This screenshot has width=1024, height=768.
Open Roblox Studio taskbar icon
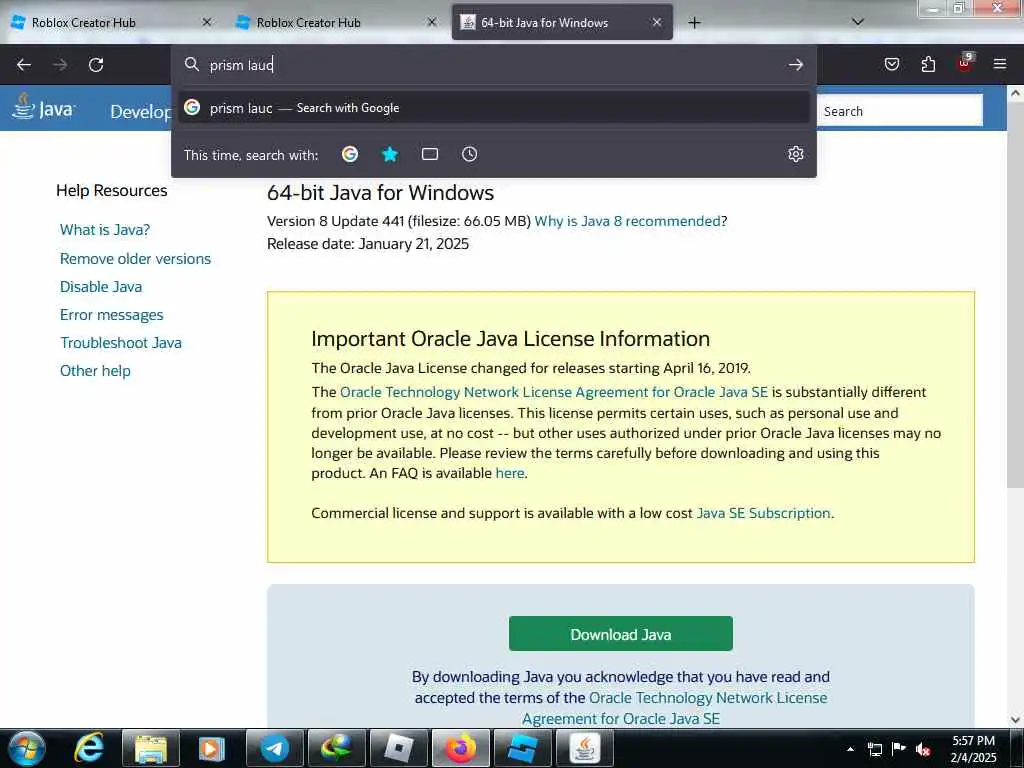click(522, 748)
